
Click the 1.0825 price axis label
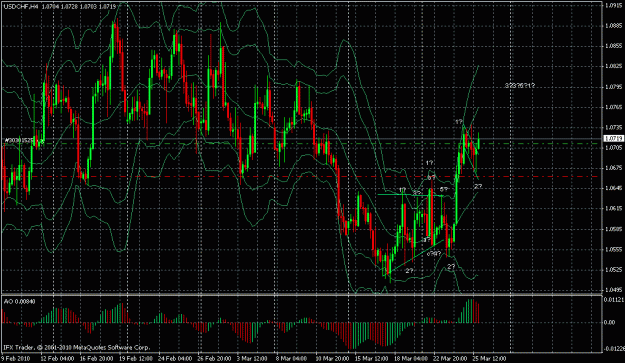point(613,67)
